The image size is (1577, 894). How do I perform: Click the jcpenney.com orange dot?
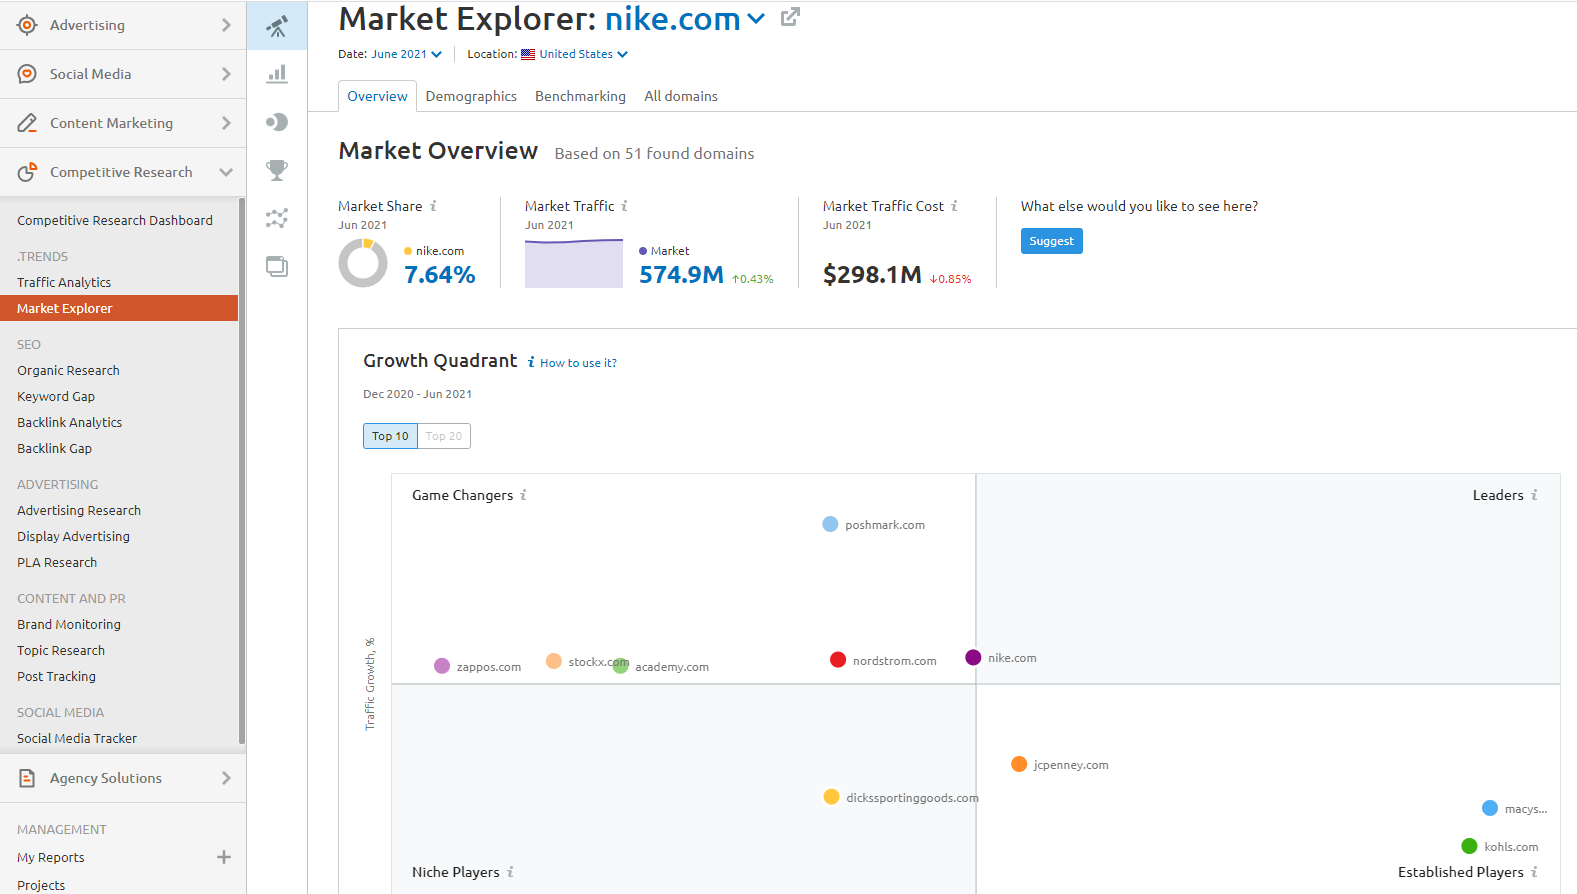[1019, 764]
